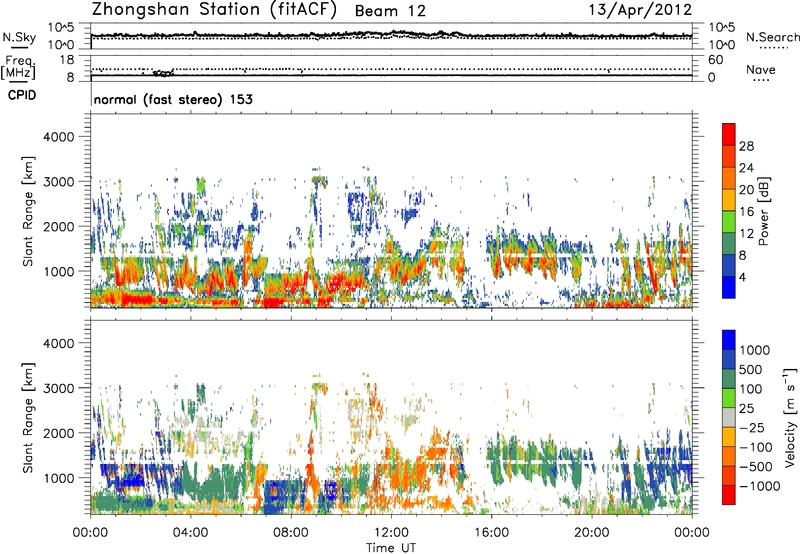Screen dimensions: 800x554
Task: Click the 'CPID' label
Action: tap(22, 95)
